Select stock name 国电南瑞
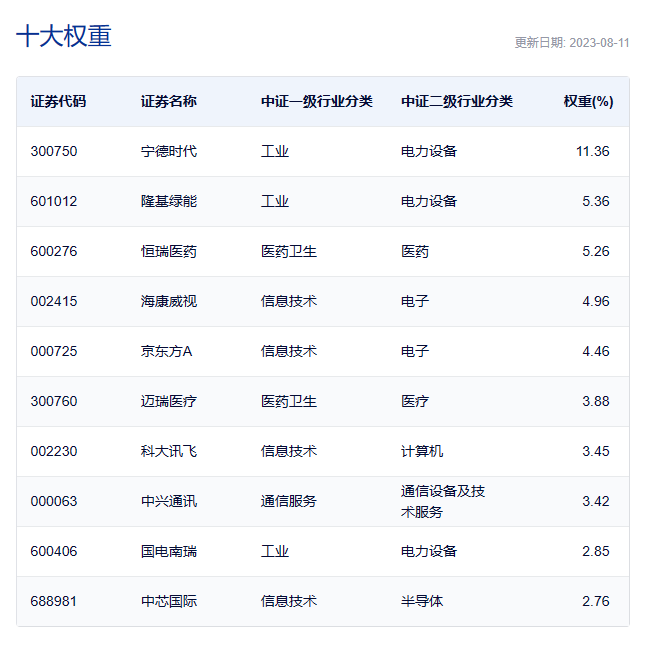 point(169,551)
